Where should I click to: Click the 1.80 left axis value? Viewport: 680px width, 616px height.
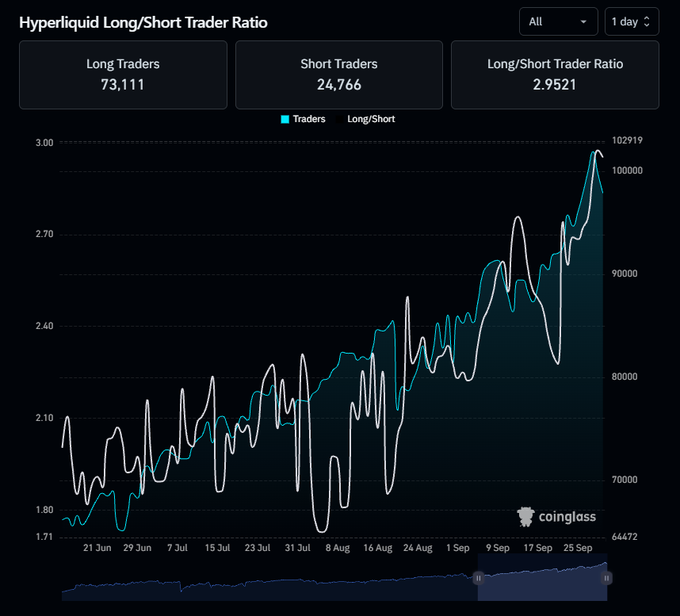(x=44, y=510)
